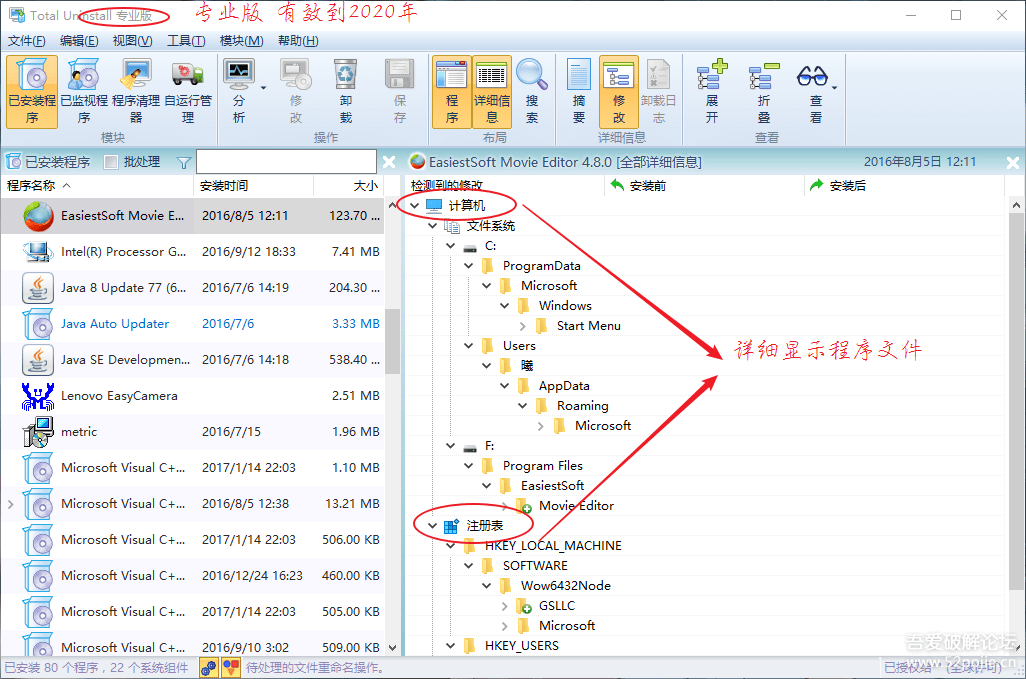This screenshot has width=1026, height=679.
Task: Select the Roaming folder icon
Action: pyautogui.click(x=542, y=406)
